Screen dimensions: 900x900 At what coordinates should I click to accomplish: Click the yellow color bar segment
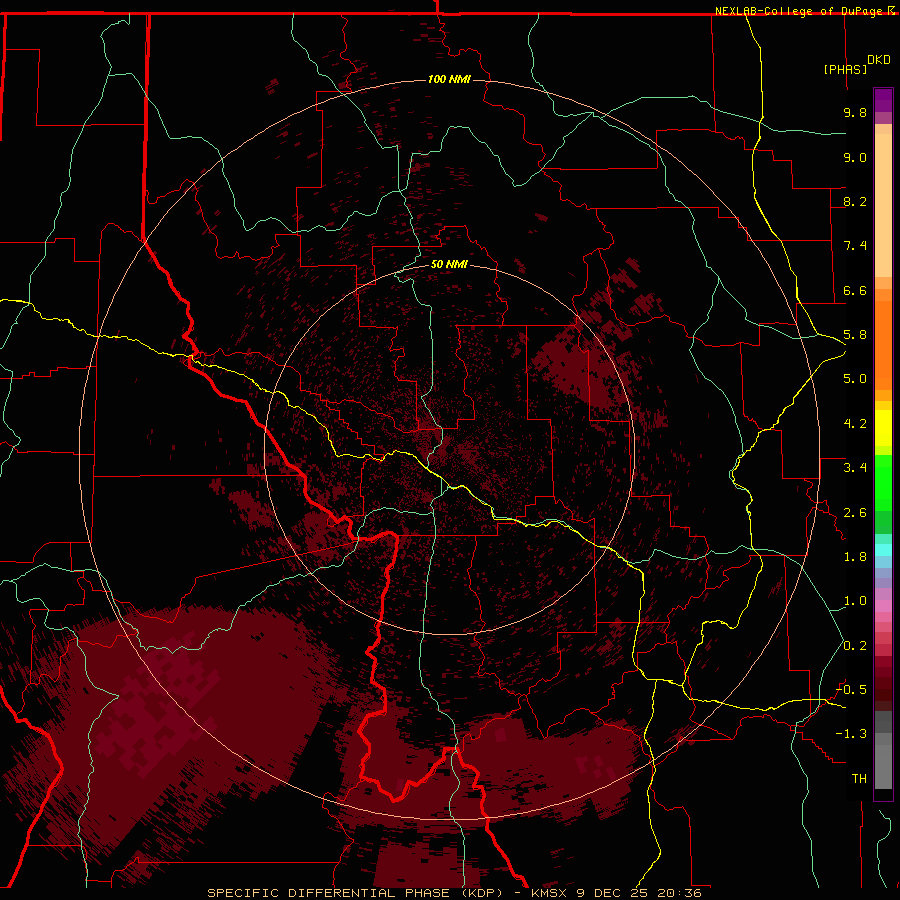pyautogui.click(x=883, y=428)
